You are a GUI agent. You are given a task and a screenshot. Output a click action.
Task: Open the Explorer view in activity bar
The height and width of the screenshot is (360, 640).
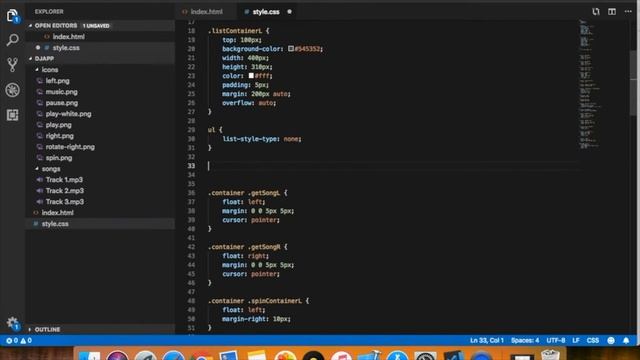pyautogui.click(x=12, y=16)
